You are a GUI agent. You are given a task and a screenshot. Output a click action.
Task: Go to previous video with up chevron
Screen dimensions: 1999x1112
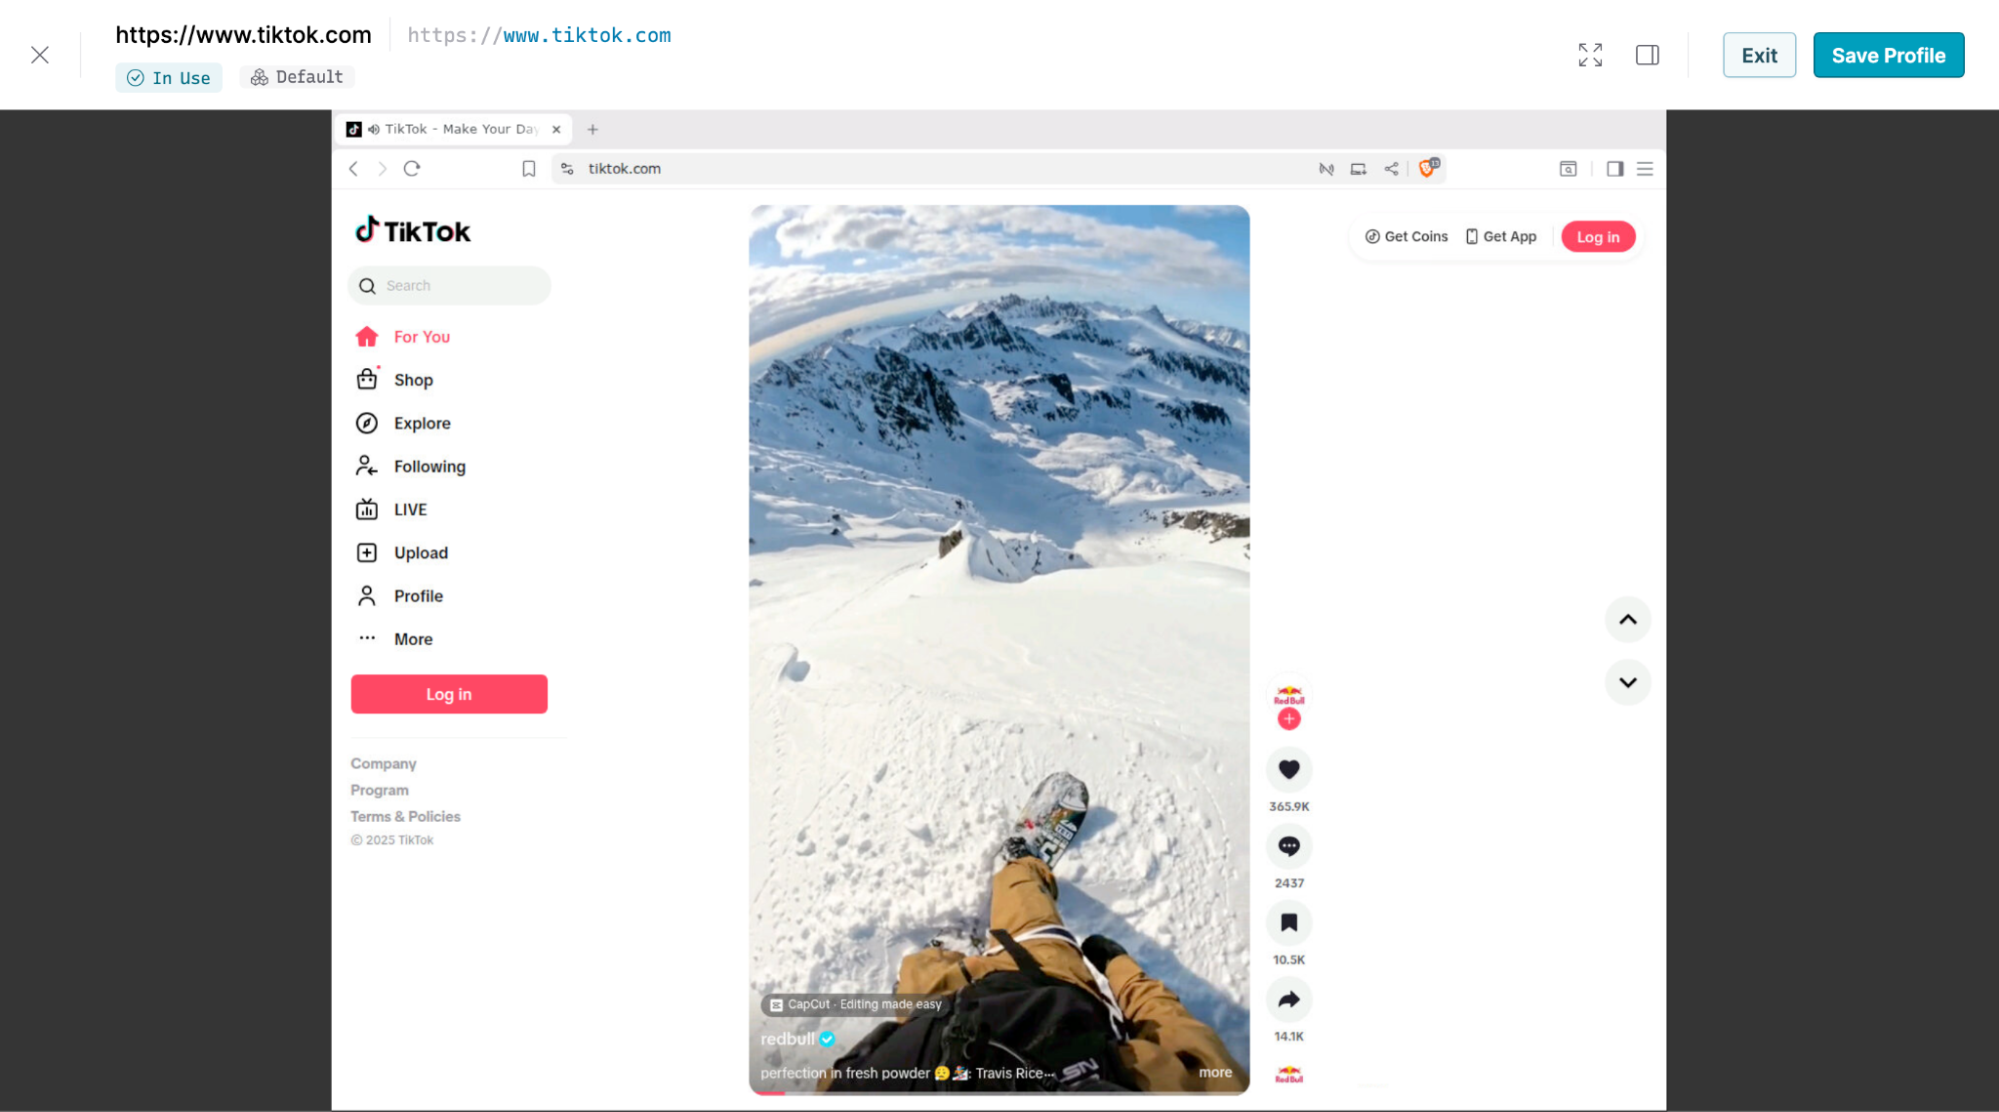[x=1628, y=619]
